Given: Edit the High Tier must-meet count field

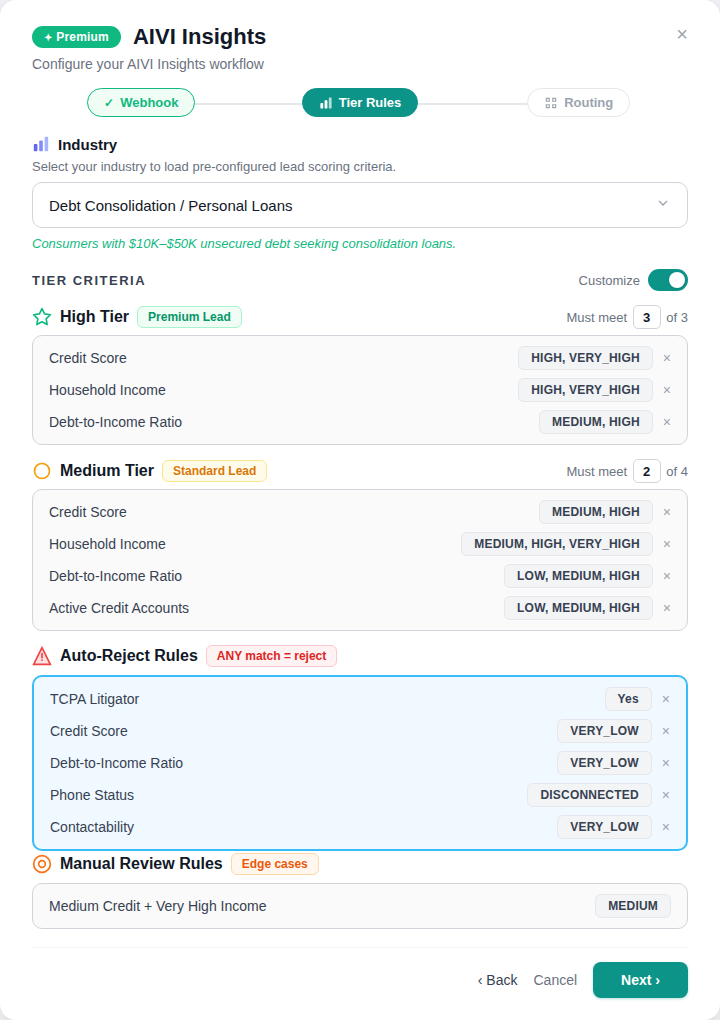Looking at the screenshot, I should 646,317.
